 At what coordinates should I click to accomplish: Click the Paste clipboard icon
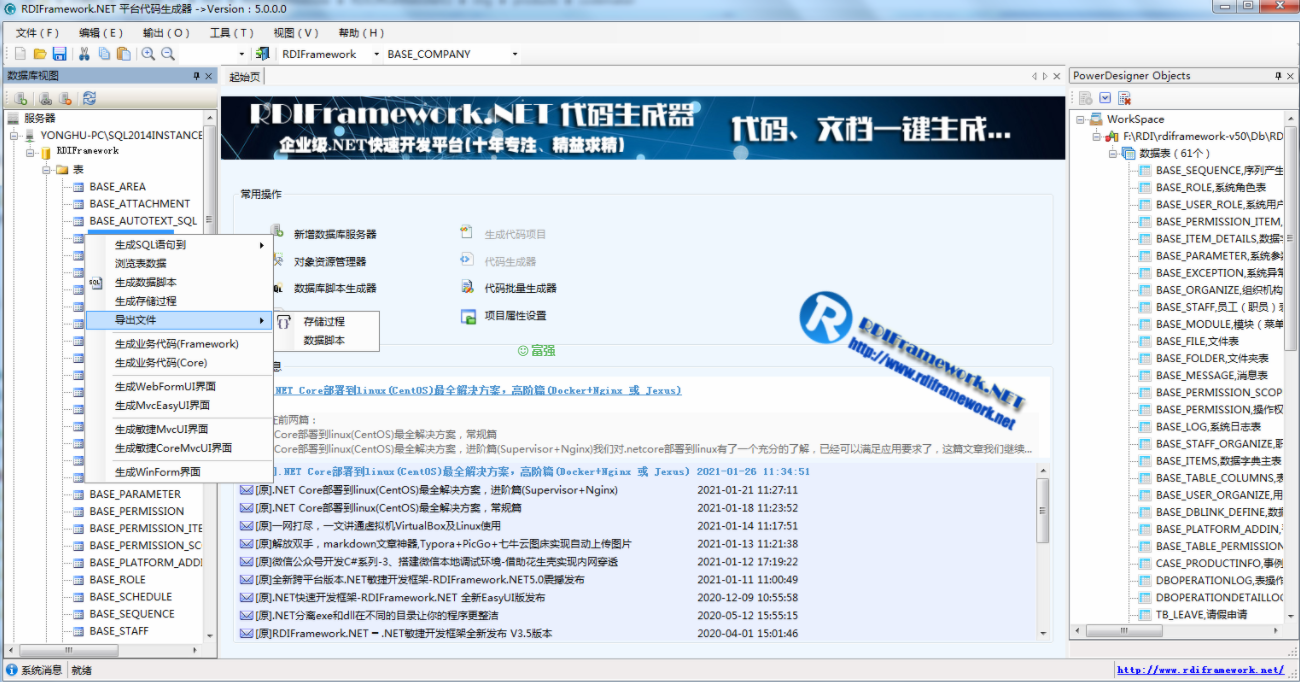point(123,54)
